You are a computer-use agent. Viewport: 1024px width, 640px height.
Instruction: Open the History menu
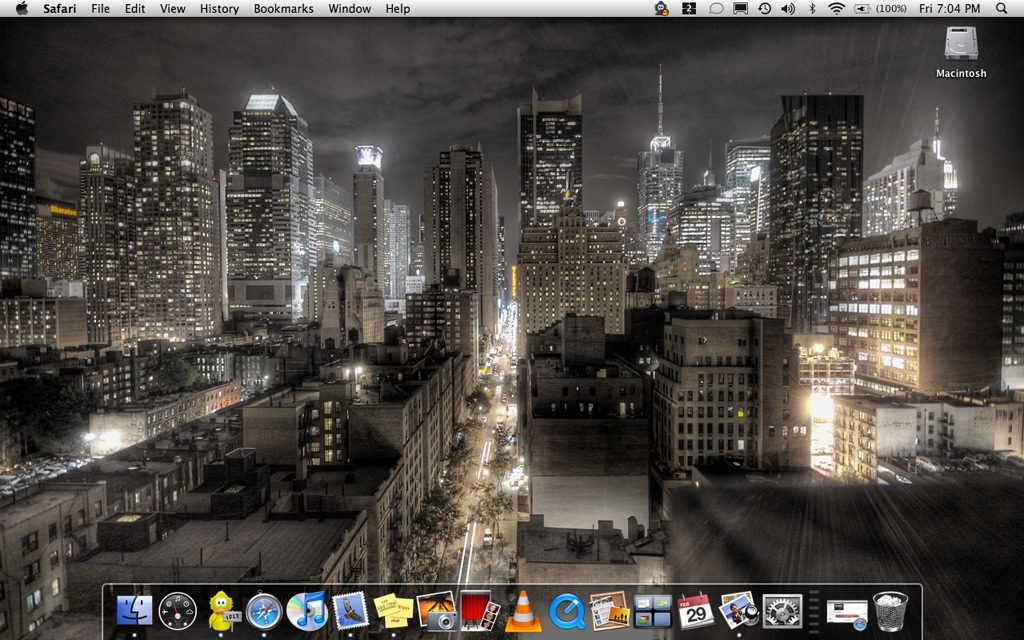(x=219, y=8)
